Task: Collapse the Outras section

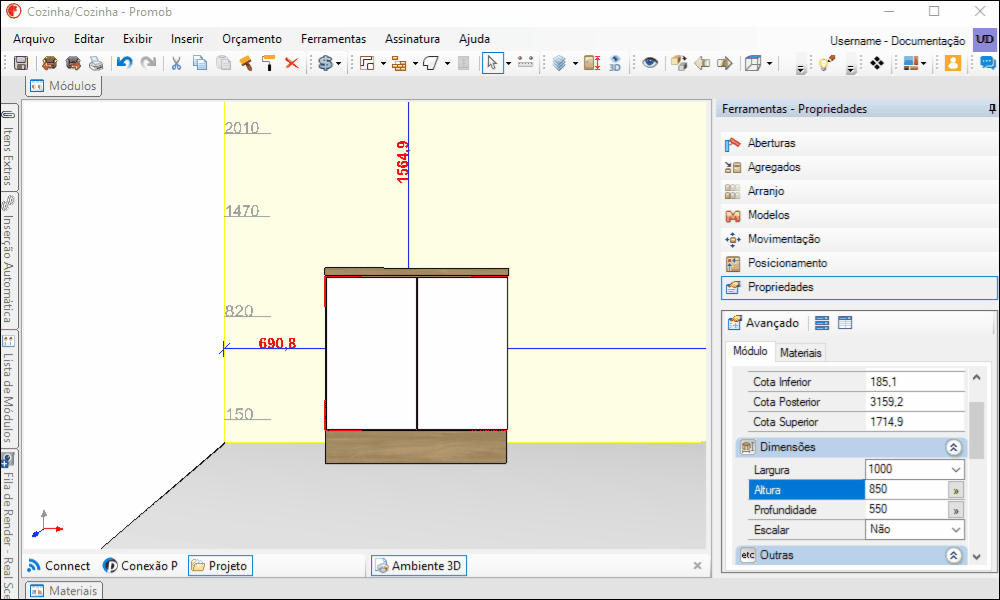Action: [953, 555]
